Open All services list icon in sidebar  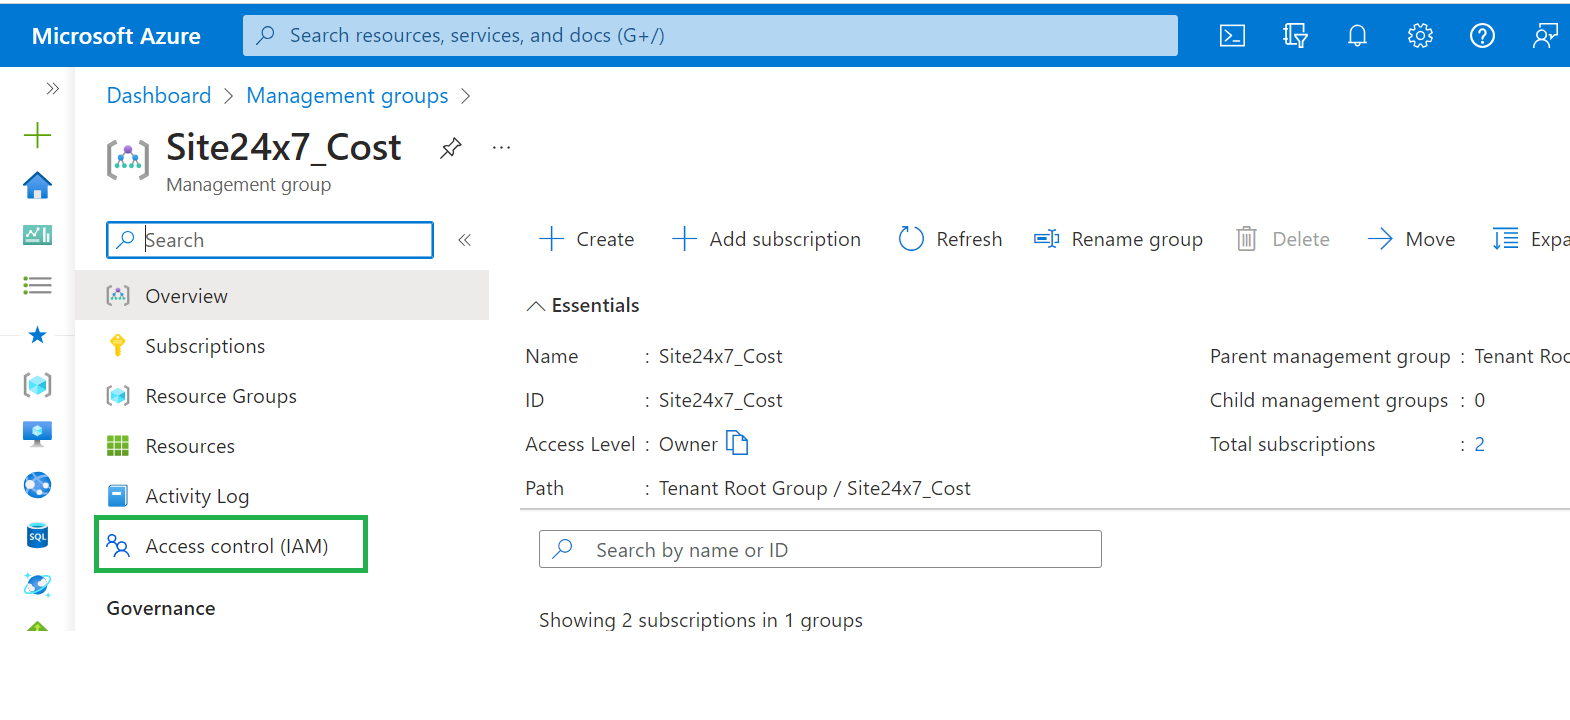click(37, 286)
